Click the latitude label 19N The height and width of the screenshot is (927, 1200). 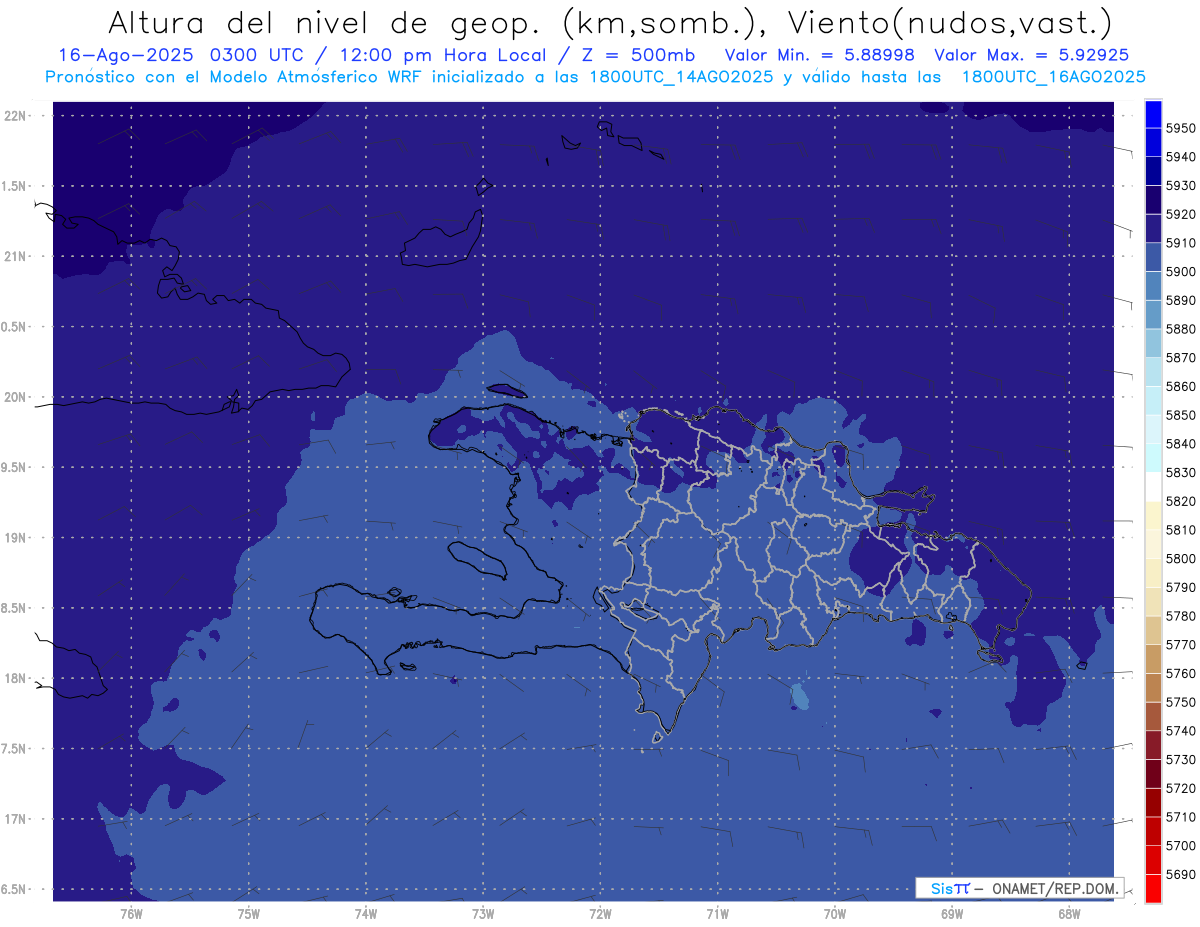[16, 537]
